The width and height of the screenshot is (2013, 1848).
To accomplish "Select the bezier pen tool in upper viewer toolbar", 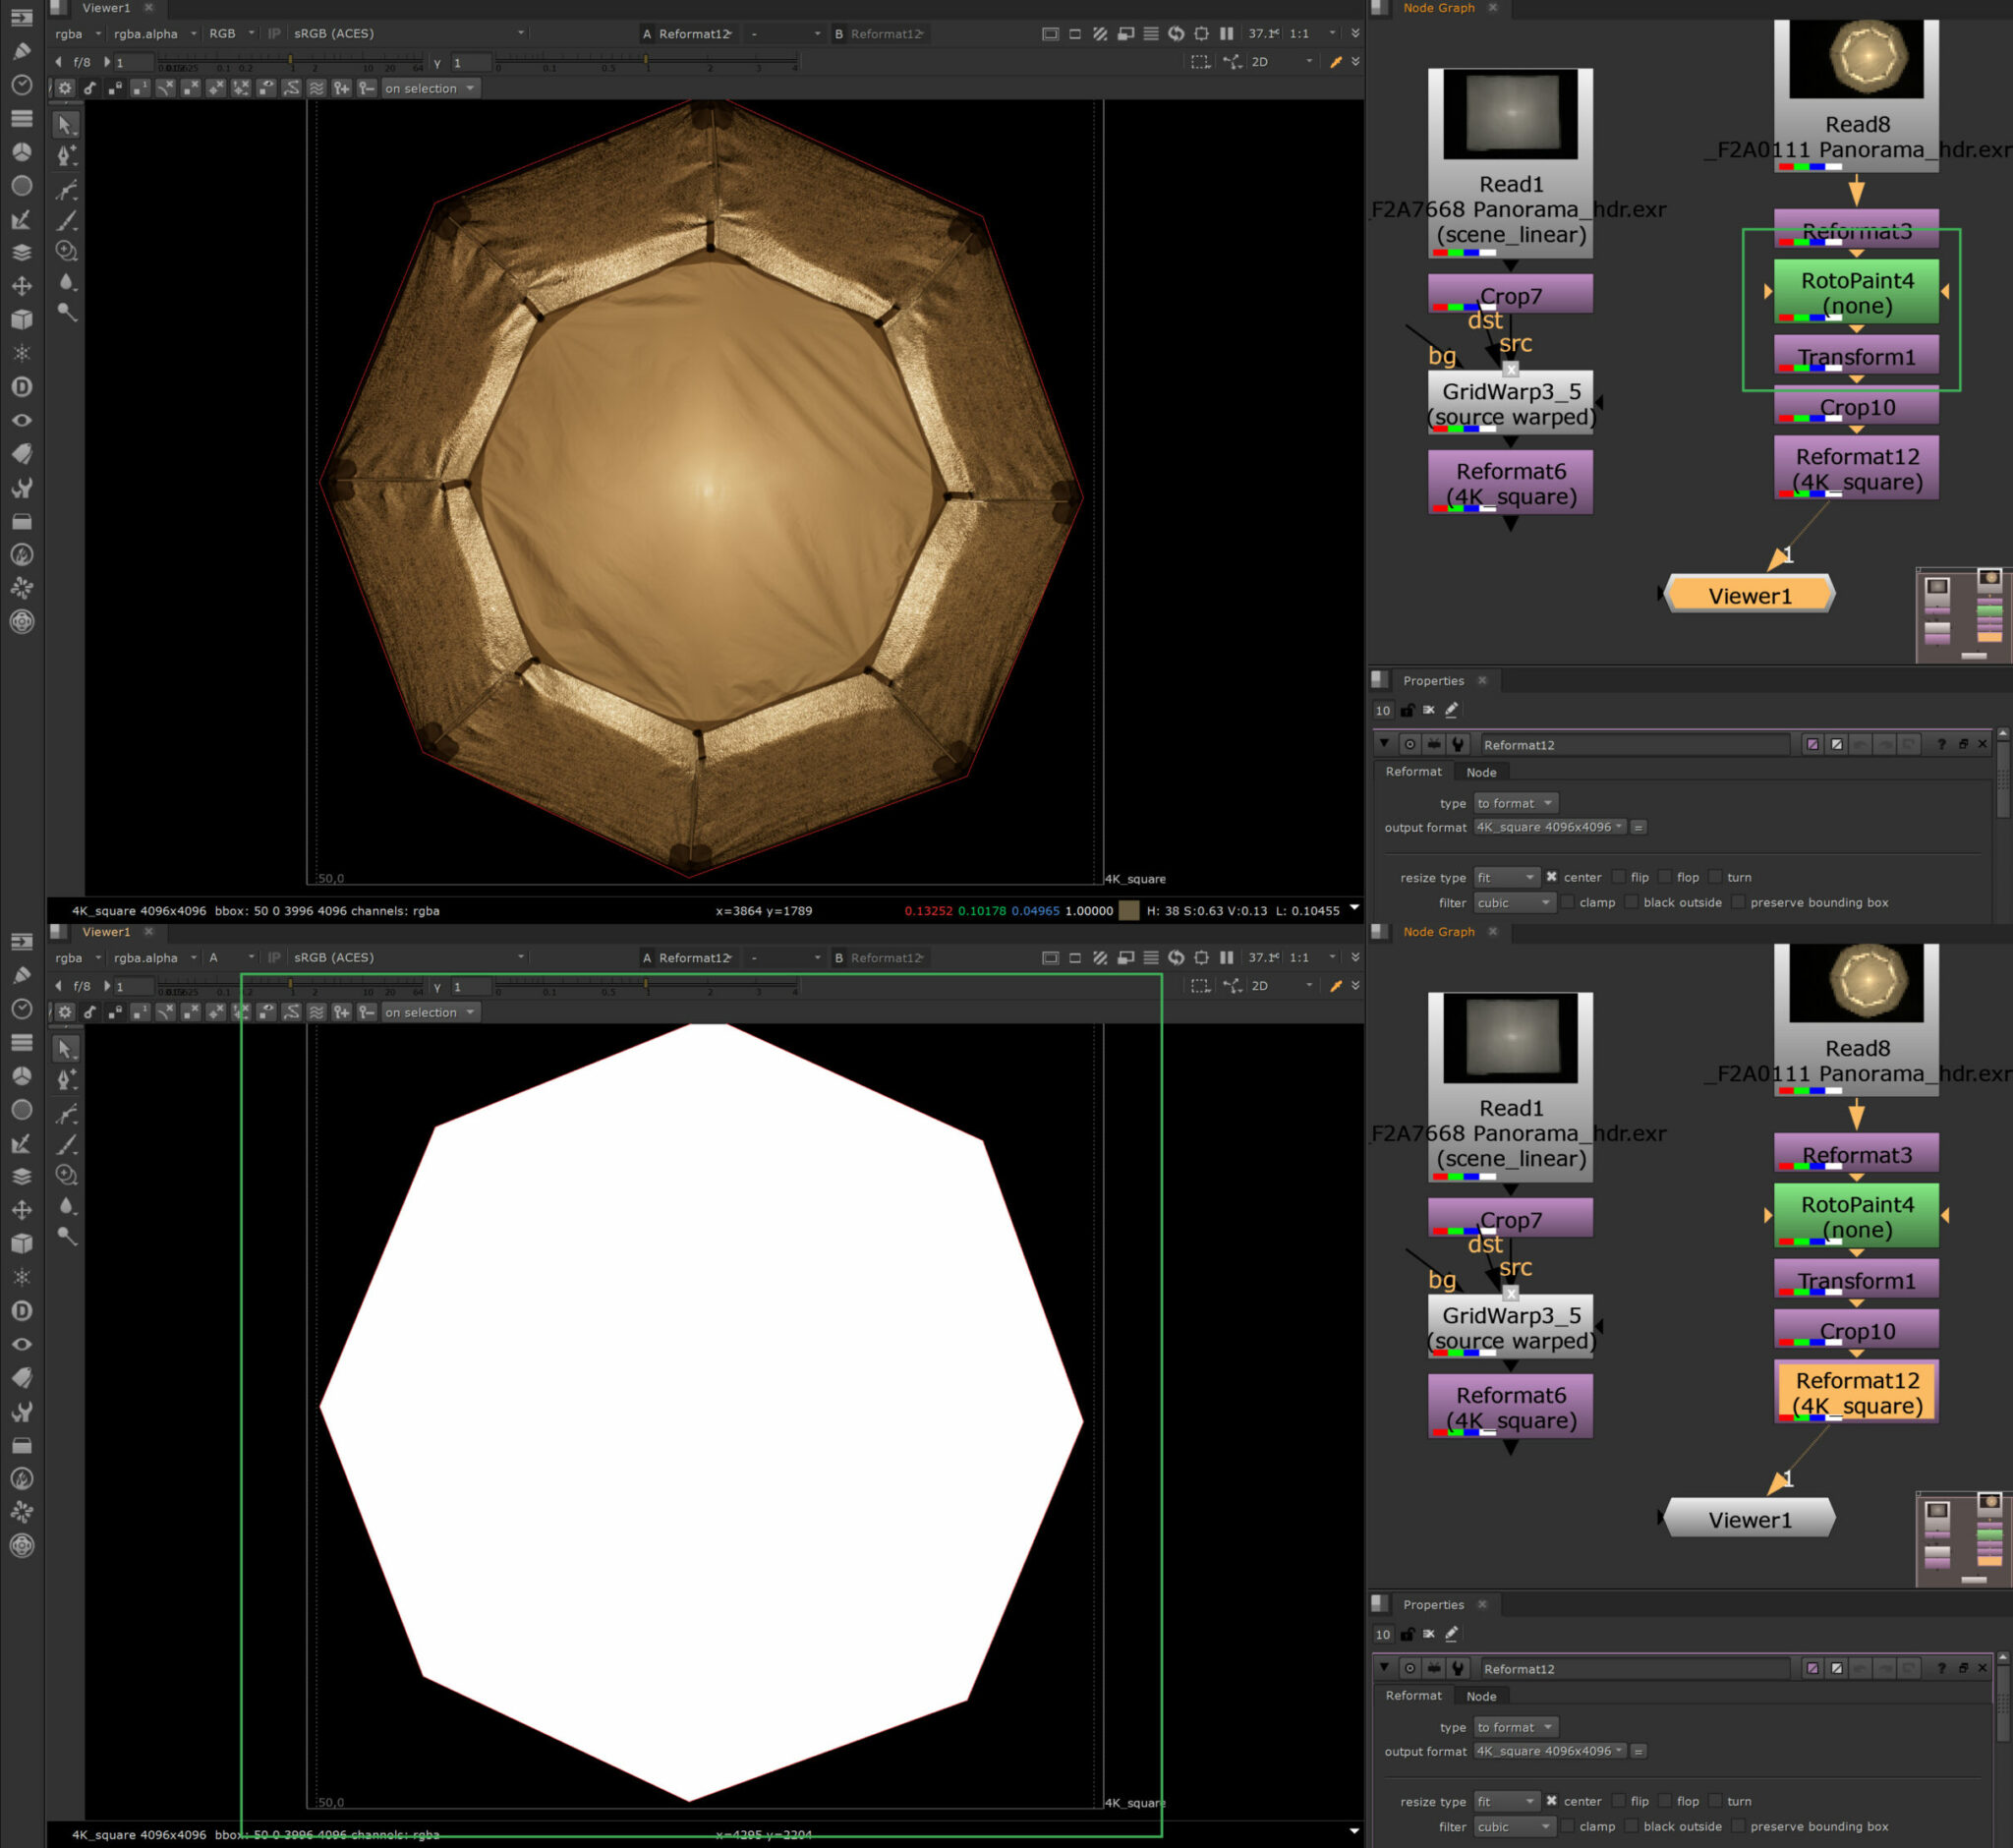I will pos(66,156).
